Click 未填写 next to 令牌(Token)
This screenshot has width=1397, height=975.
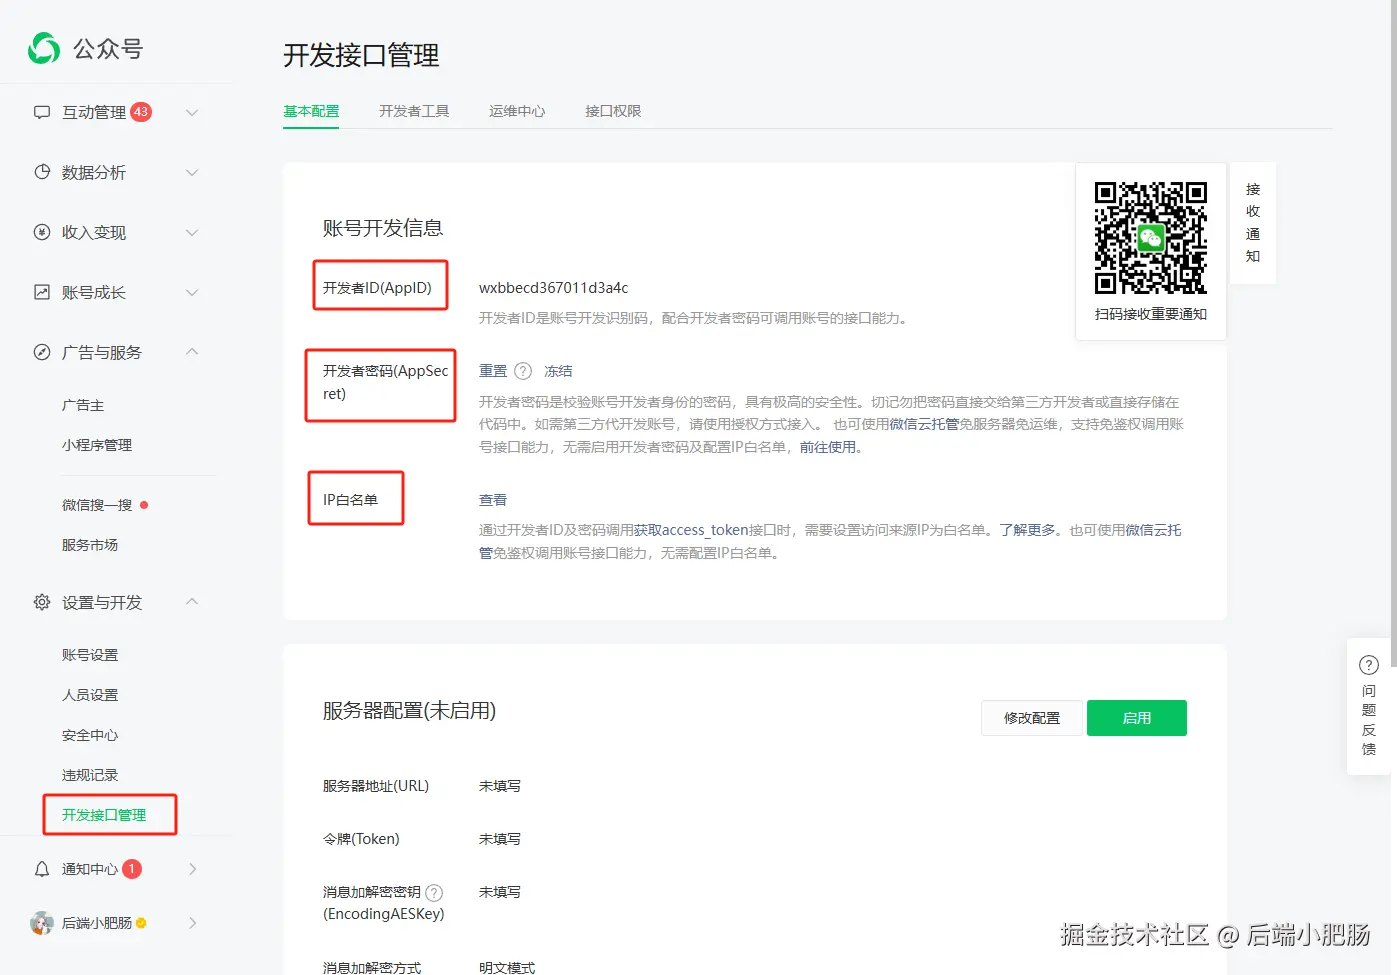(500, 839)
